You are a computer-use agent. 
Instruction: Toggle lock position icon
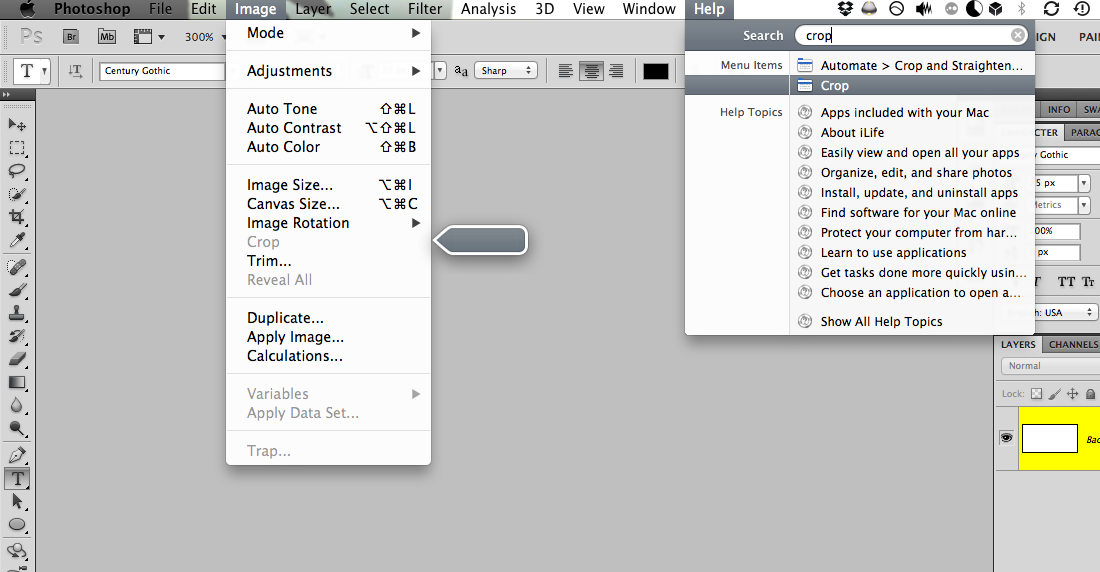[x=1073, y=394]
